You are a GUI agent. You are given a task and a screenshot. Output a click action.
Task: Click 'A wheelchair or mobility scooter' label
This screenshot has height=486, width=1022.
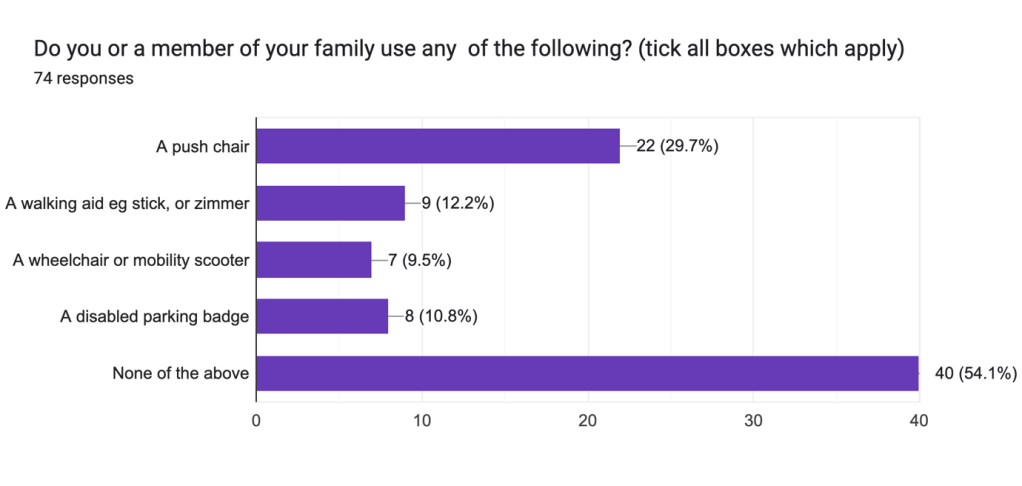[131, 261]
